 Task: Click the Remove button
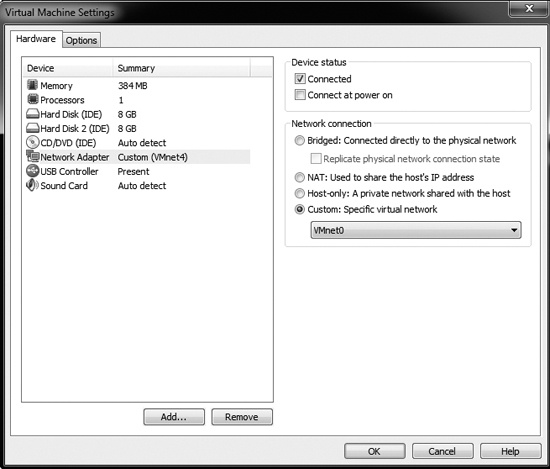[242, 417]
